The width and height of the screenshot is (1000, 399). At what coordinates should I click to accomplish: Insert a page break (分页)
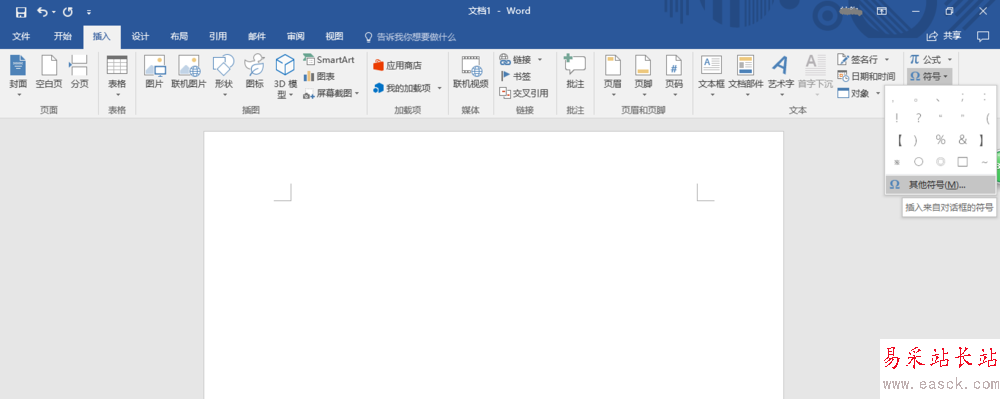79,72
